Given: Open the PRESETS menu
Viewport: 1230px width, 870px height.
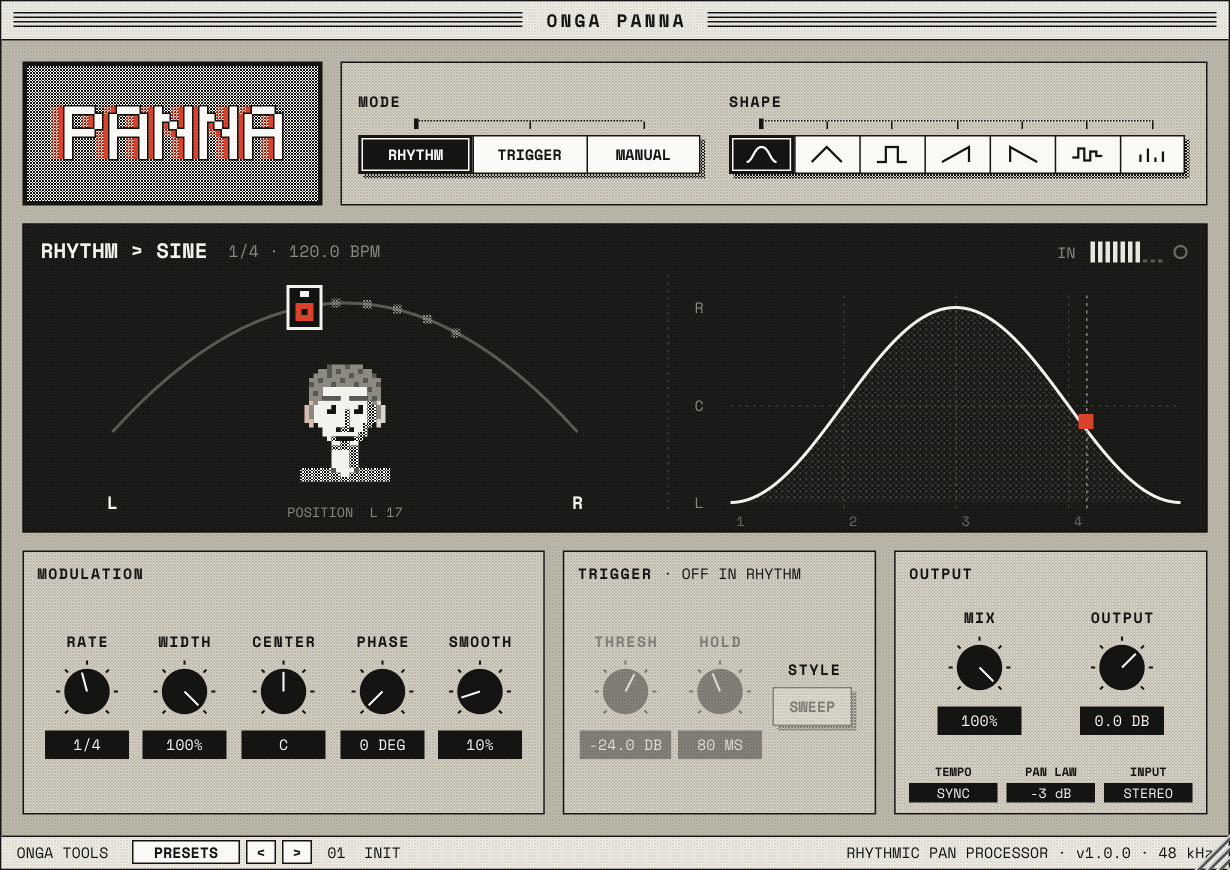Looking at the screenshot, I should 186,853.
